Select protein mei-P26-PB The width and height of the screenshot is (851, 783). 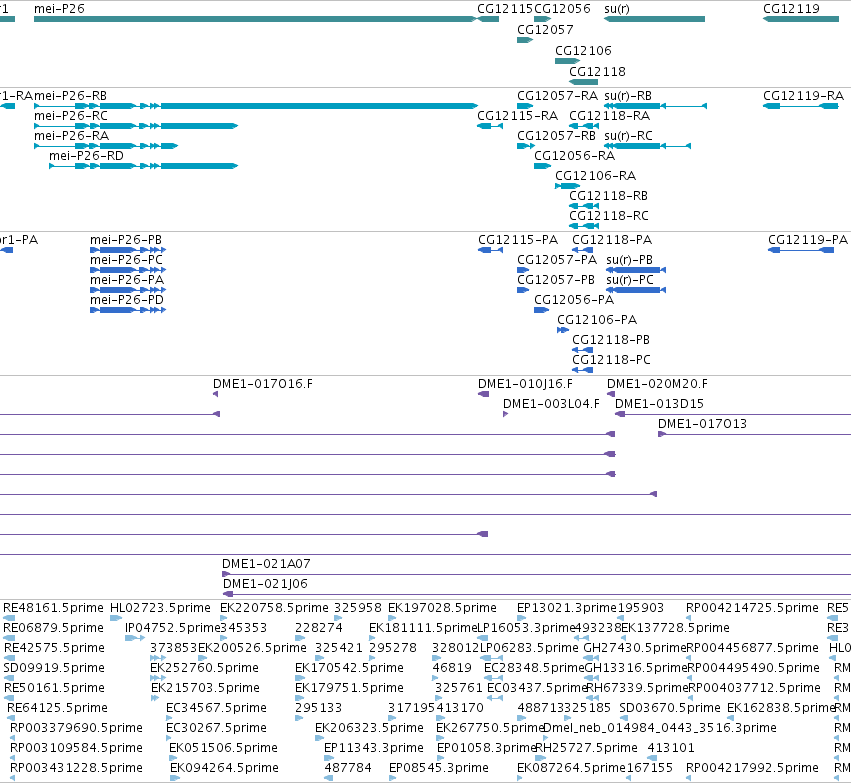(128, 250)
